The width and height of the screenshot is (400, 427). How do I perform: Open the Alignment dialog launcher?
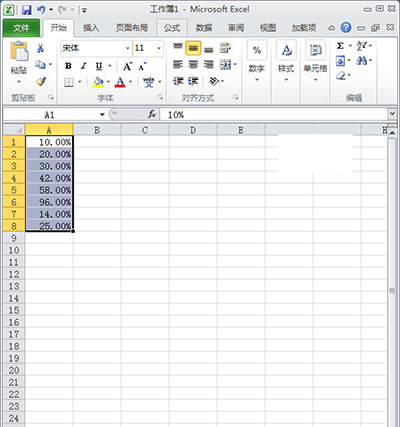236,97
